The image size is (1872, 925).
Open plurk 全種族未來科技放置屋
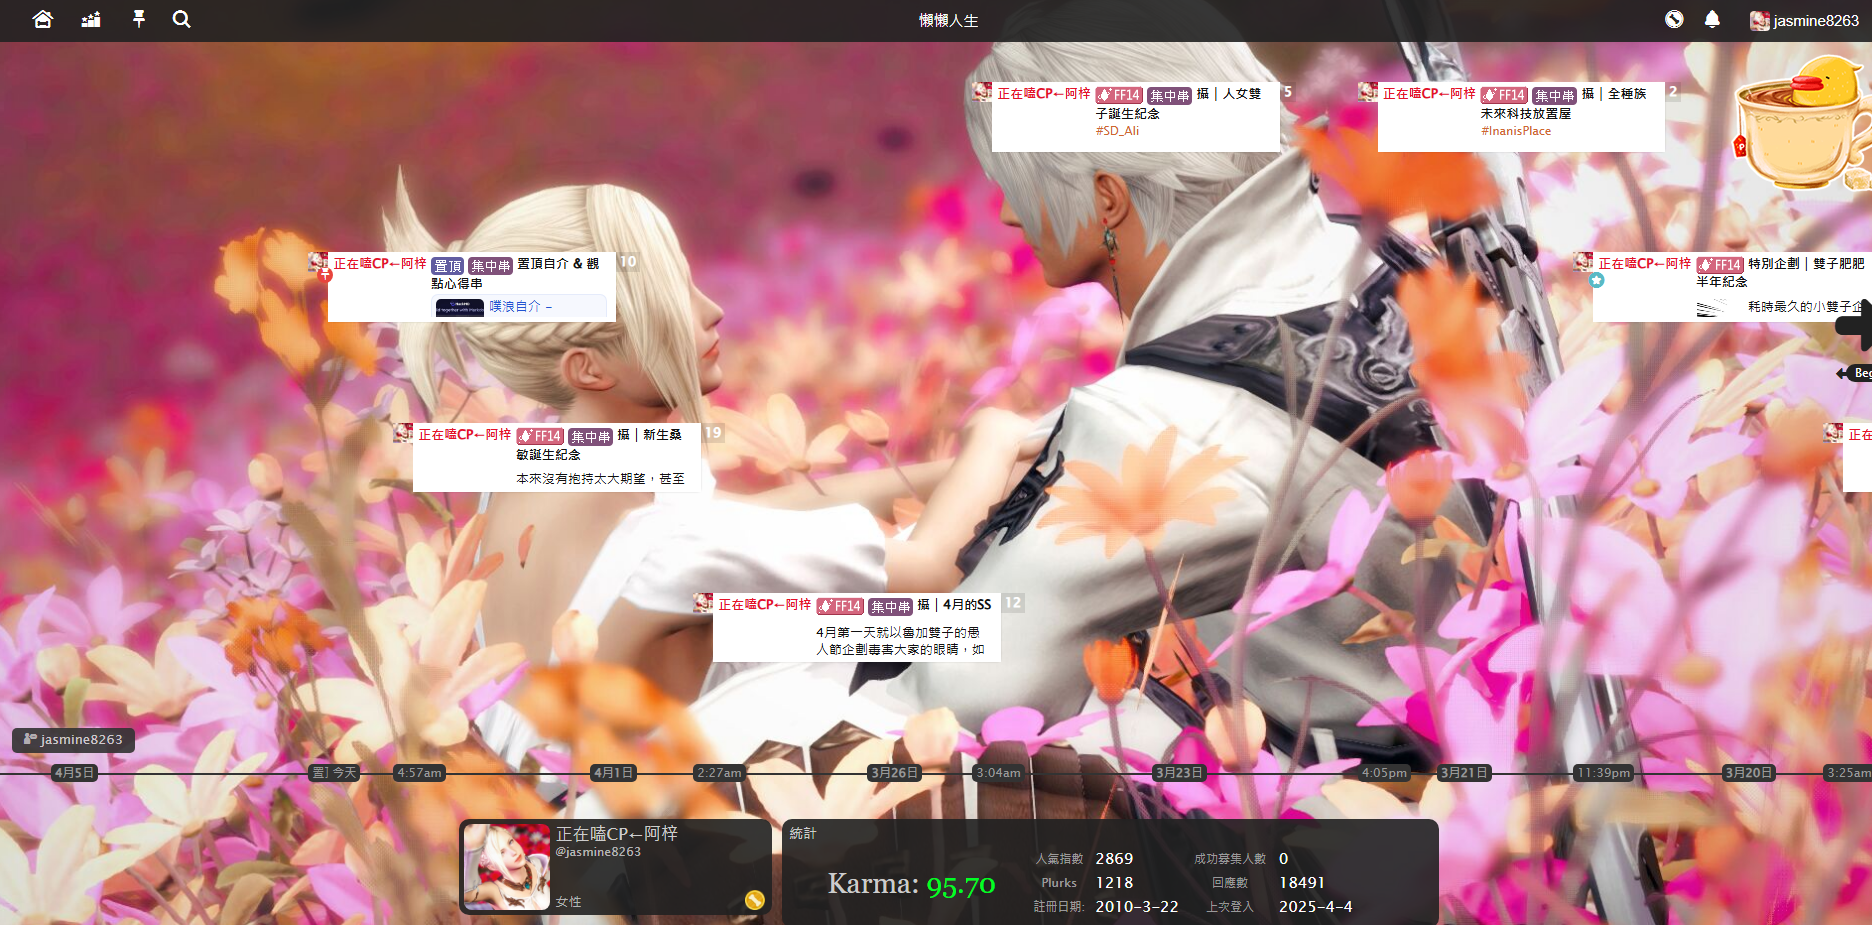tap(1521, 117)
